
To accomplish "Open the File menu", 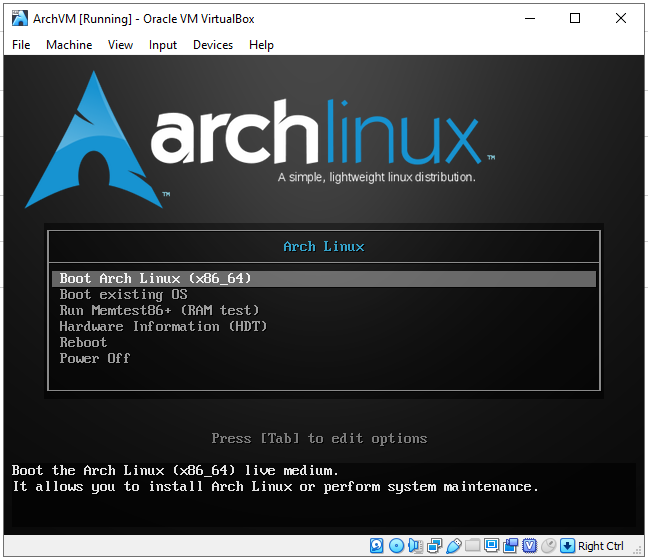I will 21,45.
